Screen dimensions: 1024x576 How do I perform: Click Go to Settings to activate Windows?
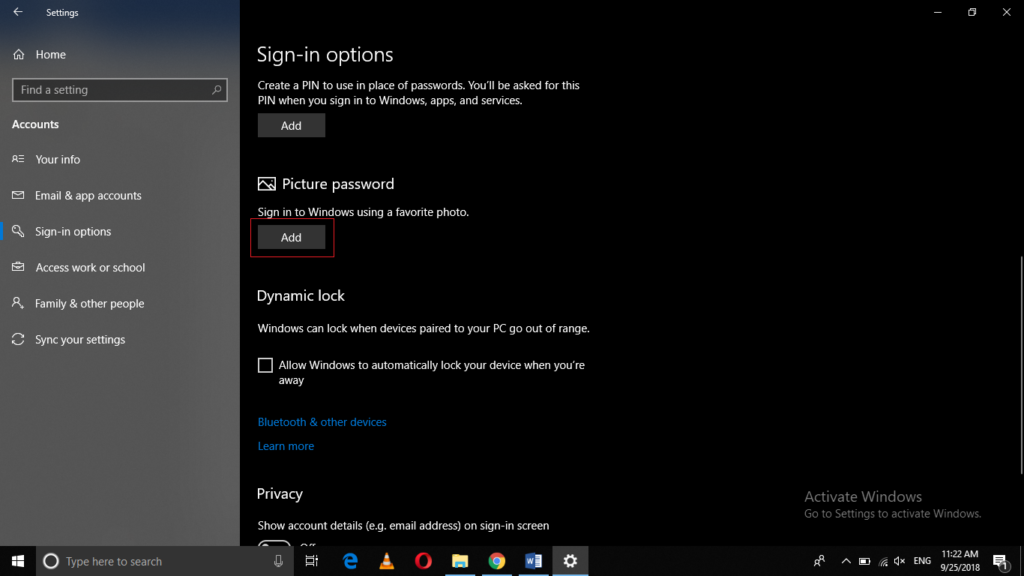[x=892, y=513]
